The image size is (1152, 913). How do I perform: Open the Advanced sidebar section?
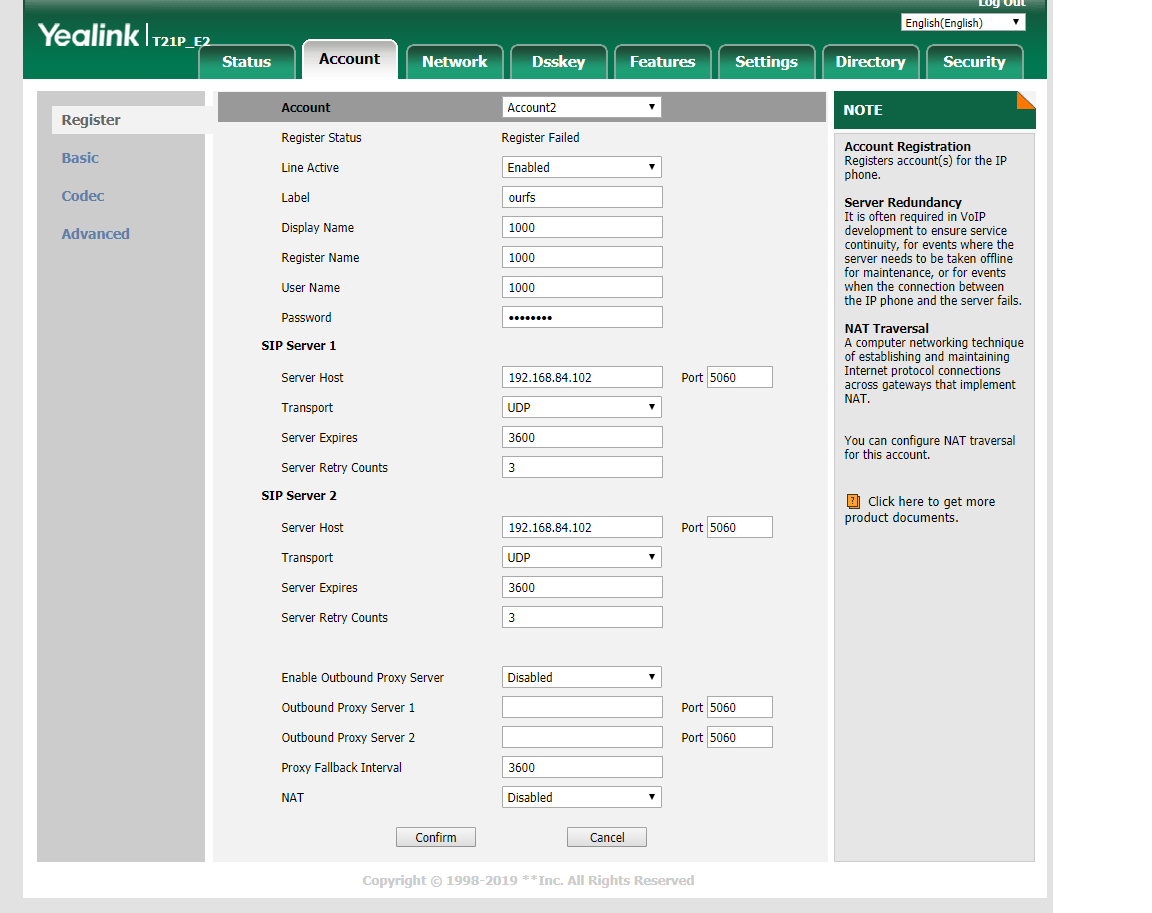(x=95, y=234)
